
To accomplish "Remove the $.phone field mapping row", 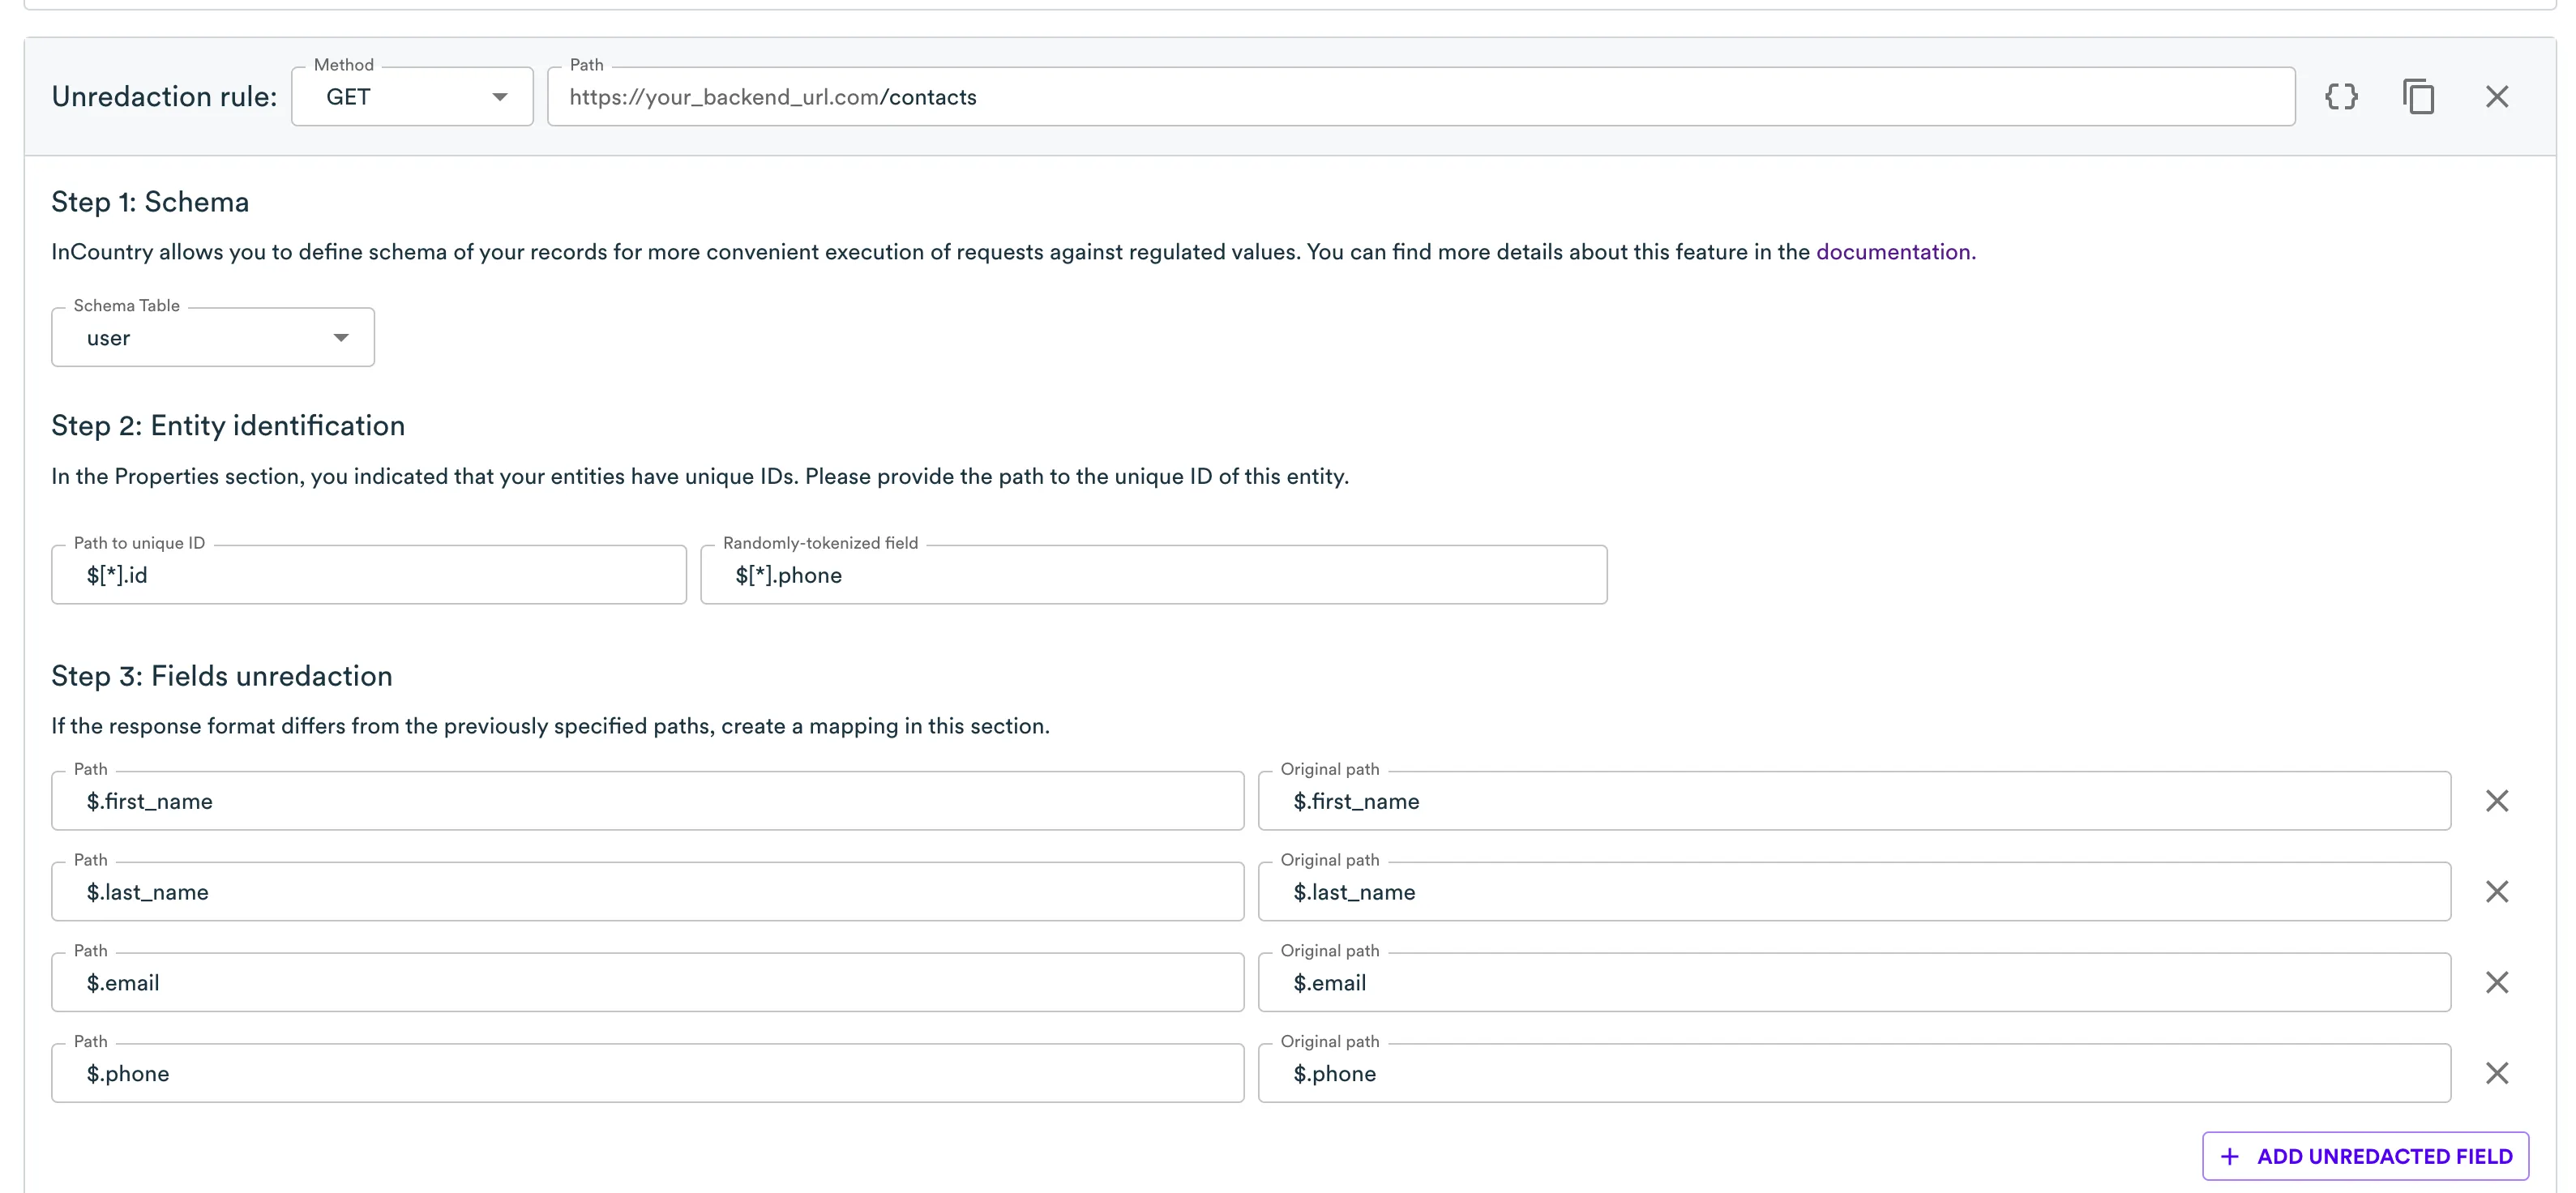I will tap(2496, 1074).
